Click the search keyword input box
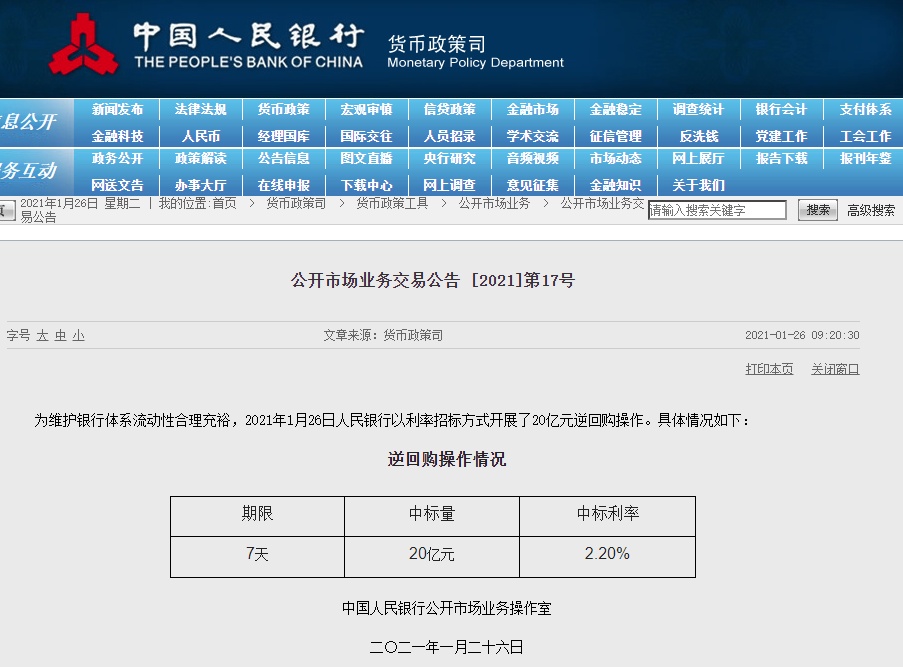The height and width of the screenshot is (667, 903). [x=715, y=210]
